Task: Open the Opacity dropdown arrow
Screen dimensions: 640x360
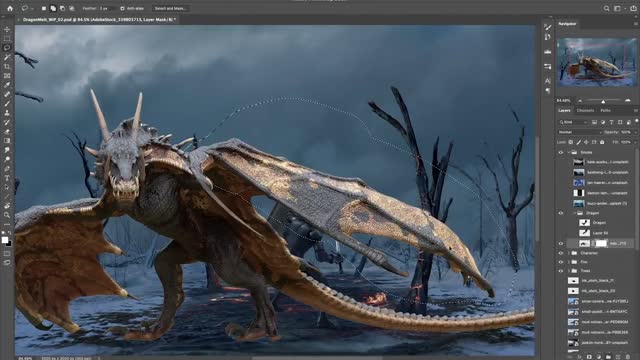Action: 635,132
